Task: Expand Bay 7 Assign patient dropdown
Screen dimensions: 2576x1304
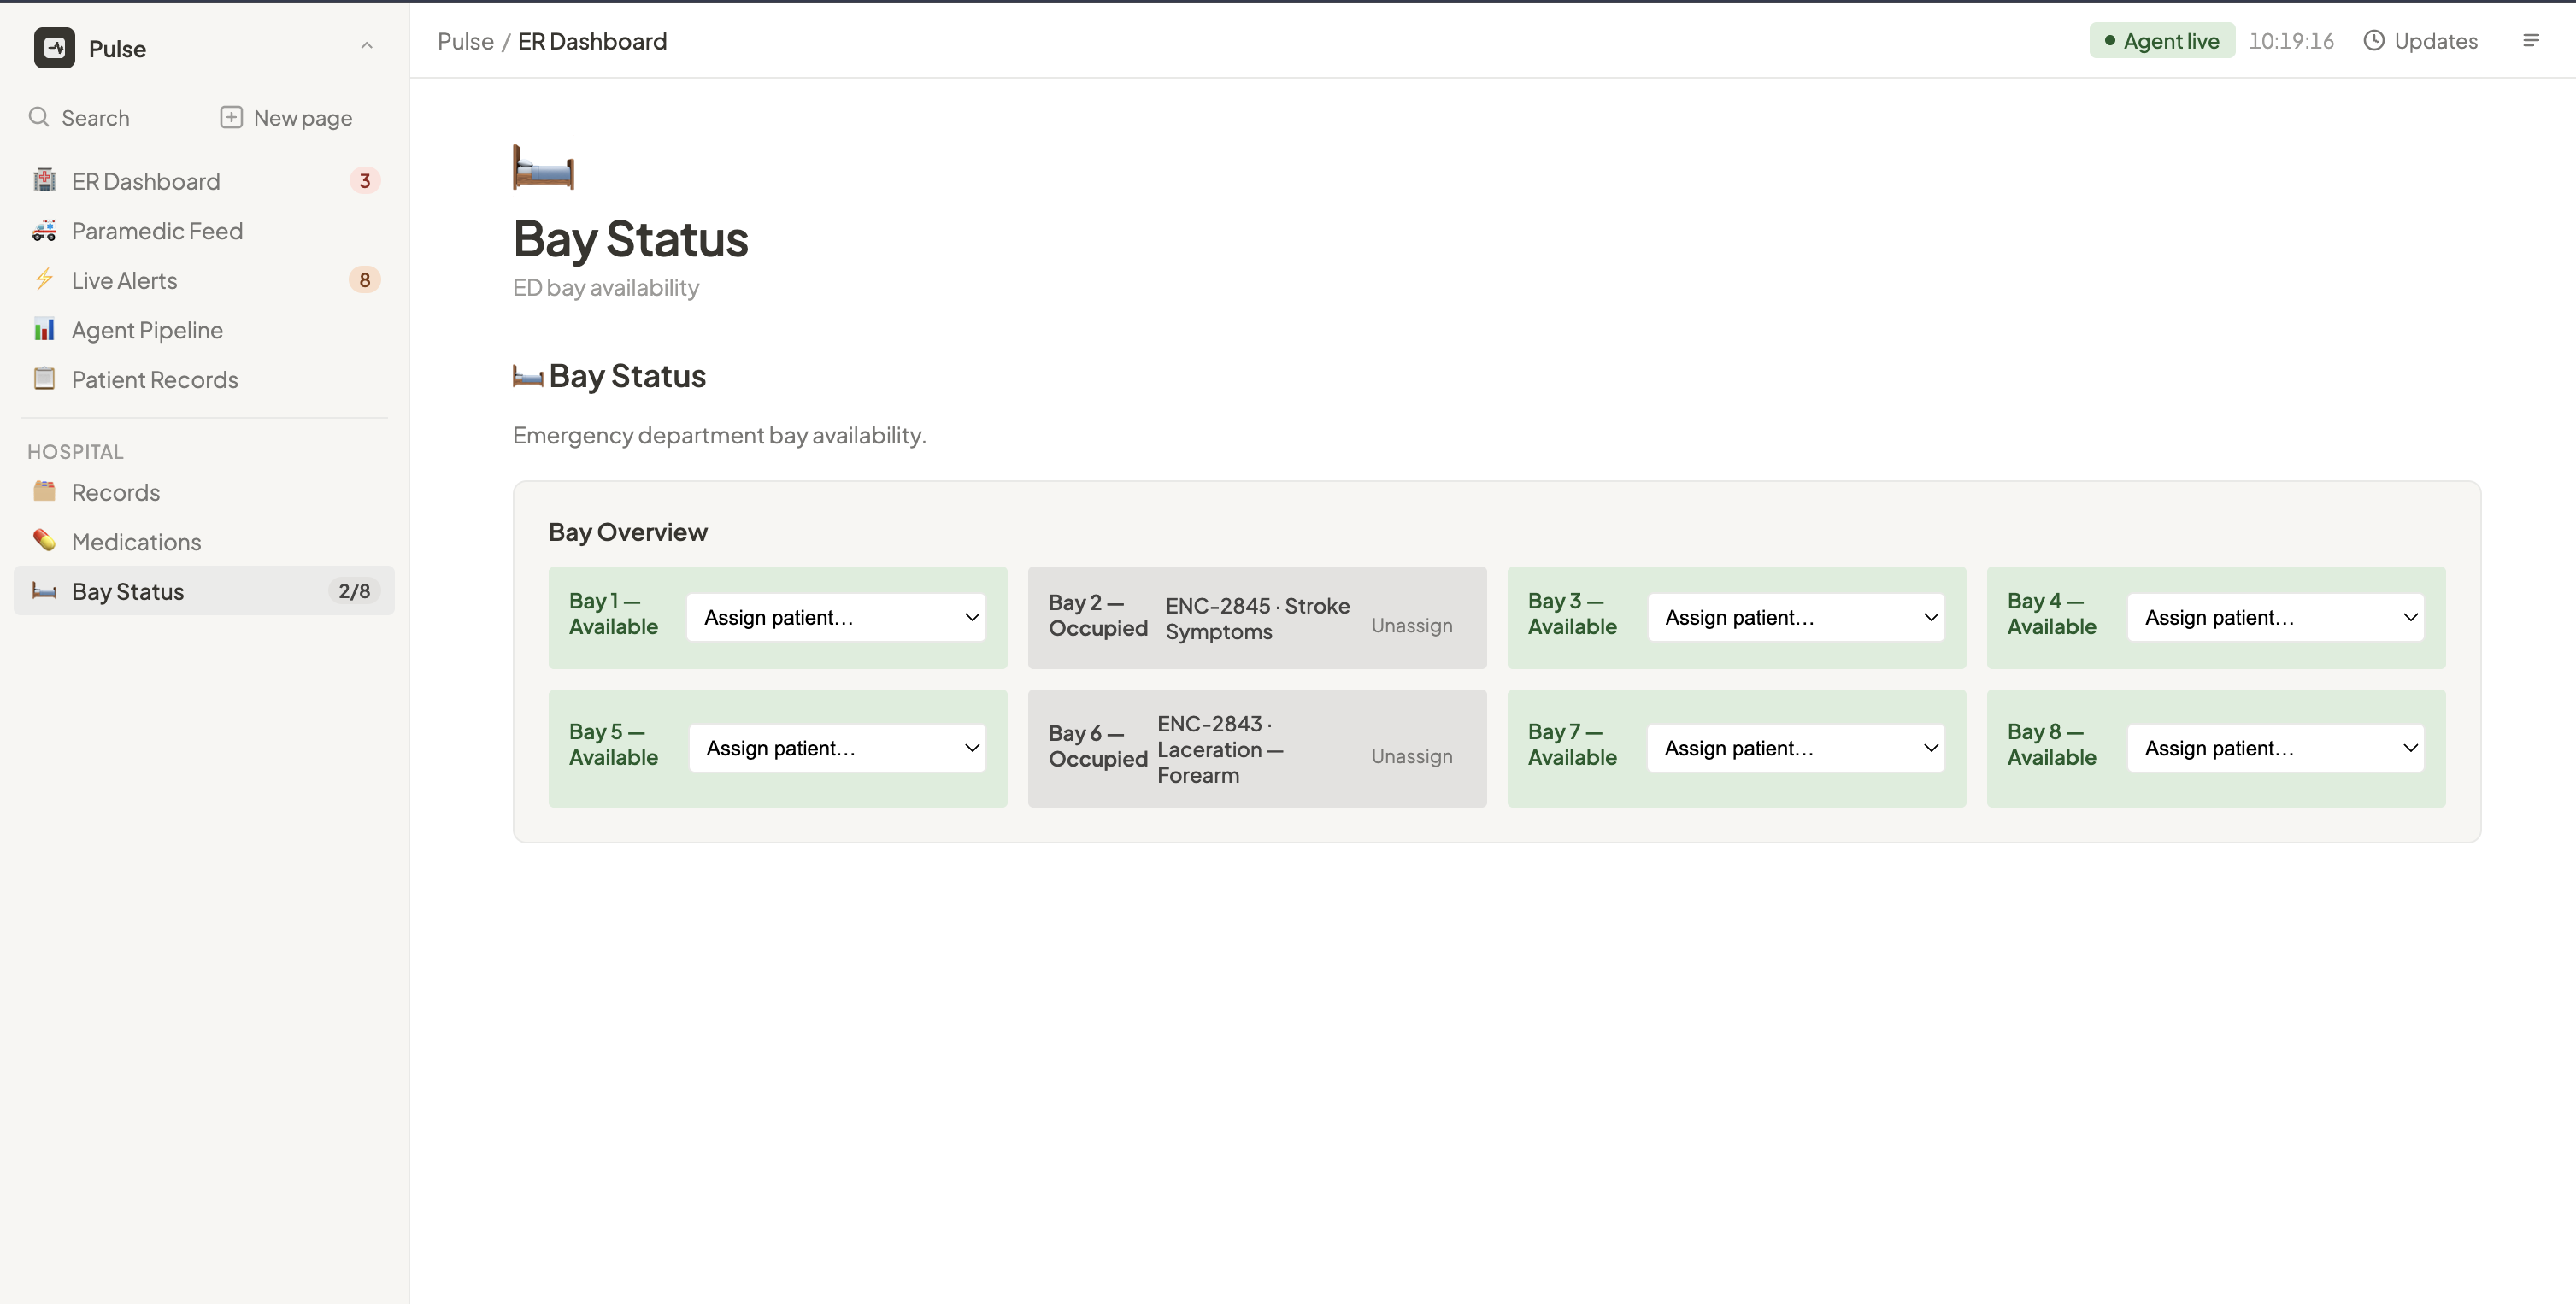Action: coord(1795,748)
